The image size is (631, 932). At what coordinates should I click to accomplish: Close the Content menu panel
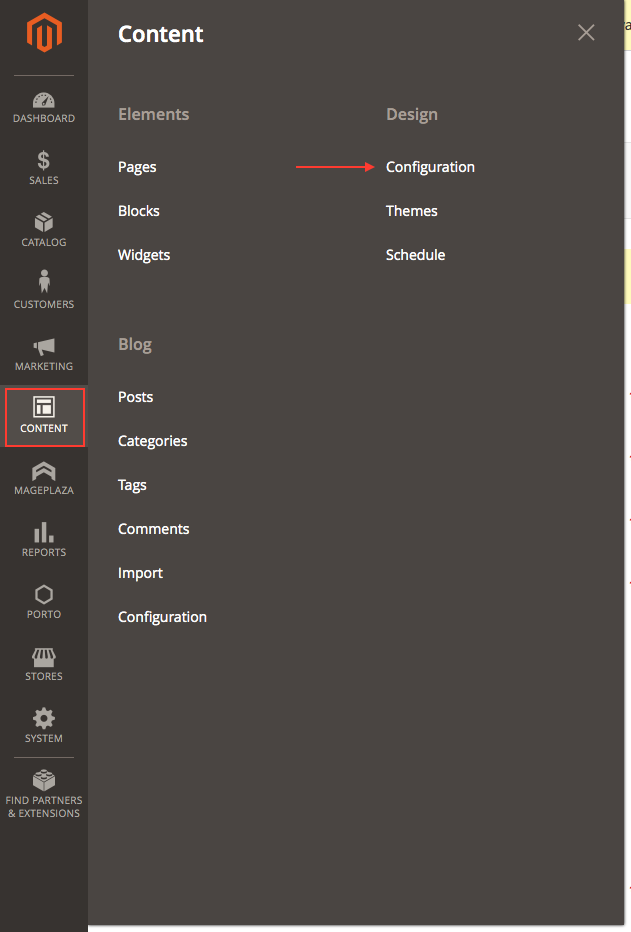(x=586, y=32)
